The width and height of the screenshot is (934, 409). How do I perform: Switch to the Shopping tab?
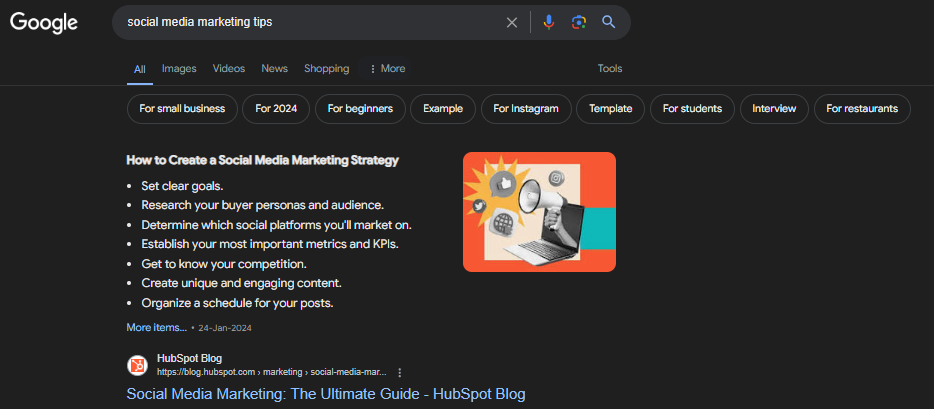point(326,68)
